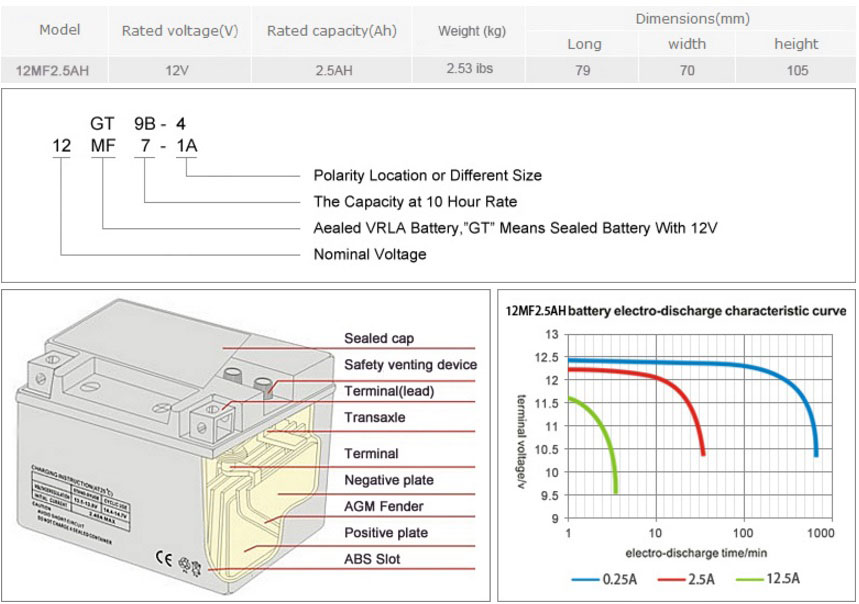Click the Polarity Location or Different Size text
The width and height of the screenshot is (859, 604).
(x=428, y=175)
